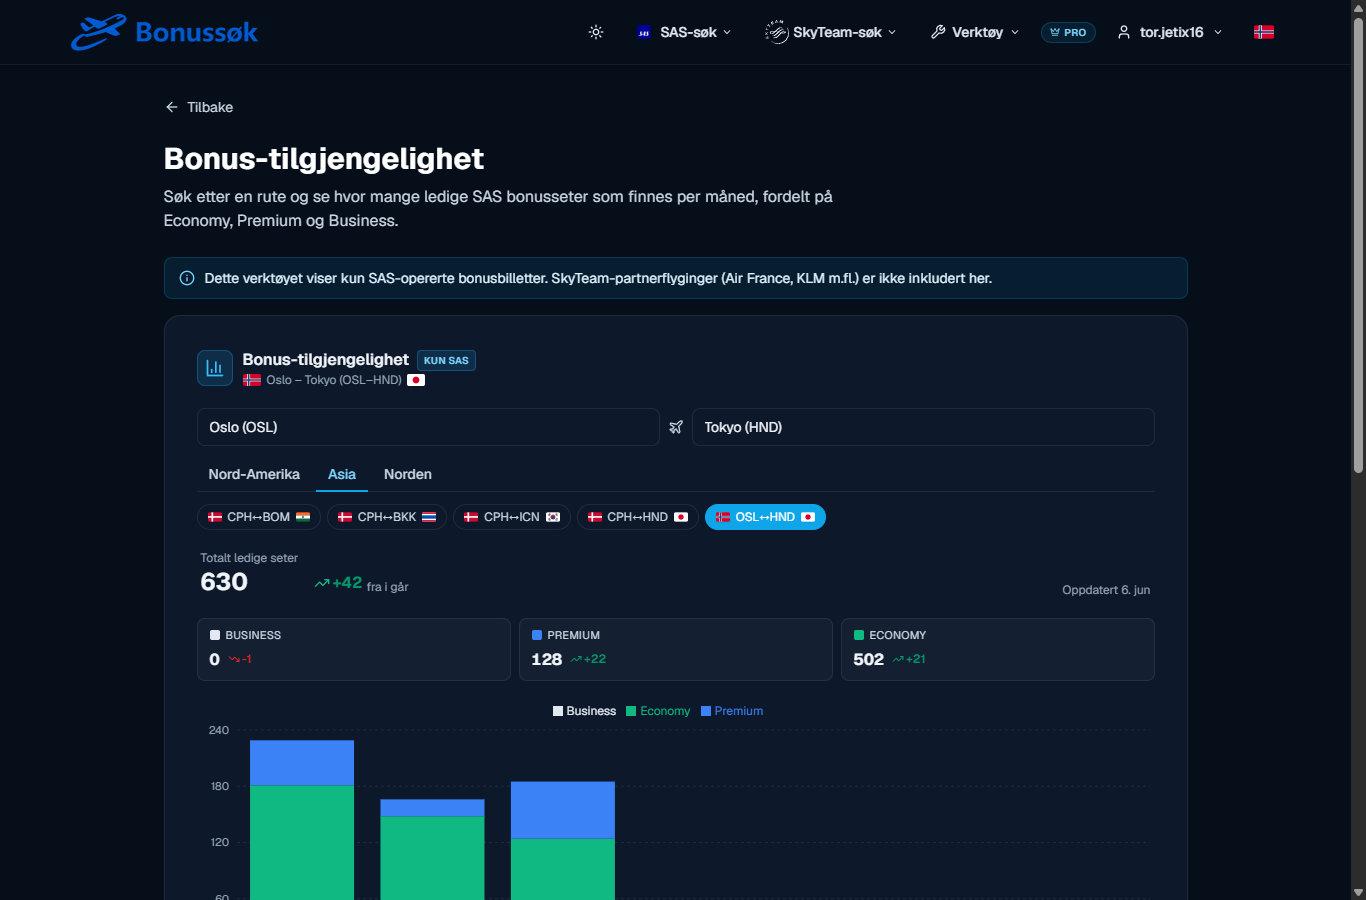Click the Norwegian flag language icon
The width and height of the screenshot is (1366, 900).
1264,32
